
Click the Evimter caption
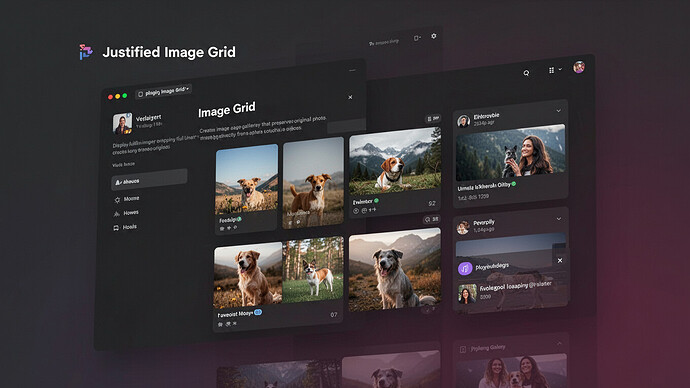pos(363,202)
